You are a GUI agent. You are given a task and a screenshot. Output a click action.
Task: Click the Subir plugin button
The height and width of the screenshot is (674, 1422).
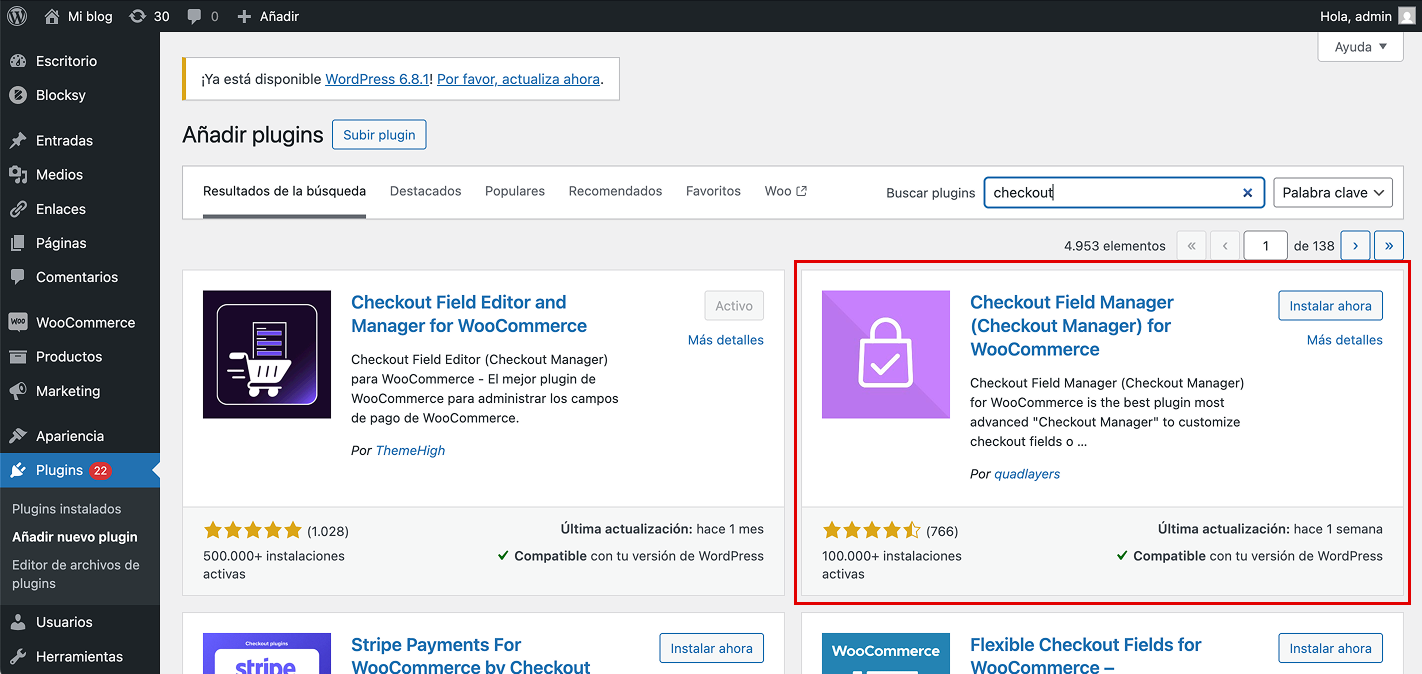coord(379,135)
